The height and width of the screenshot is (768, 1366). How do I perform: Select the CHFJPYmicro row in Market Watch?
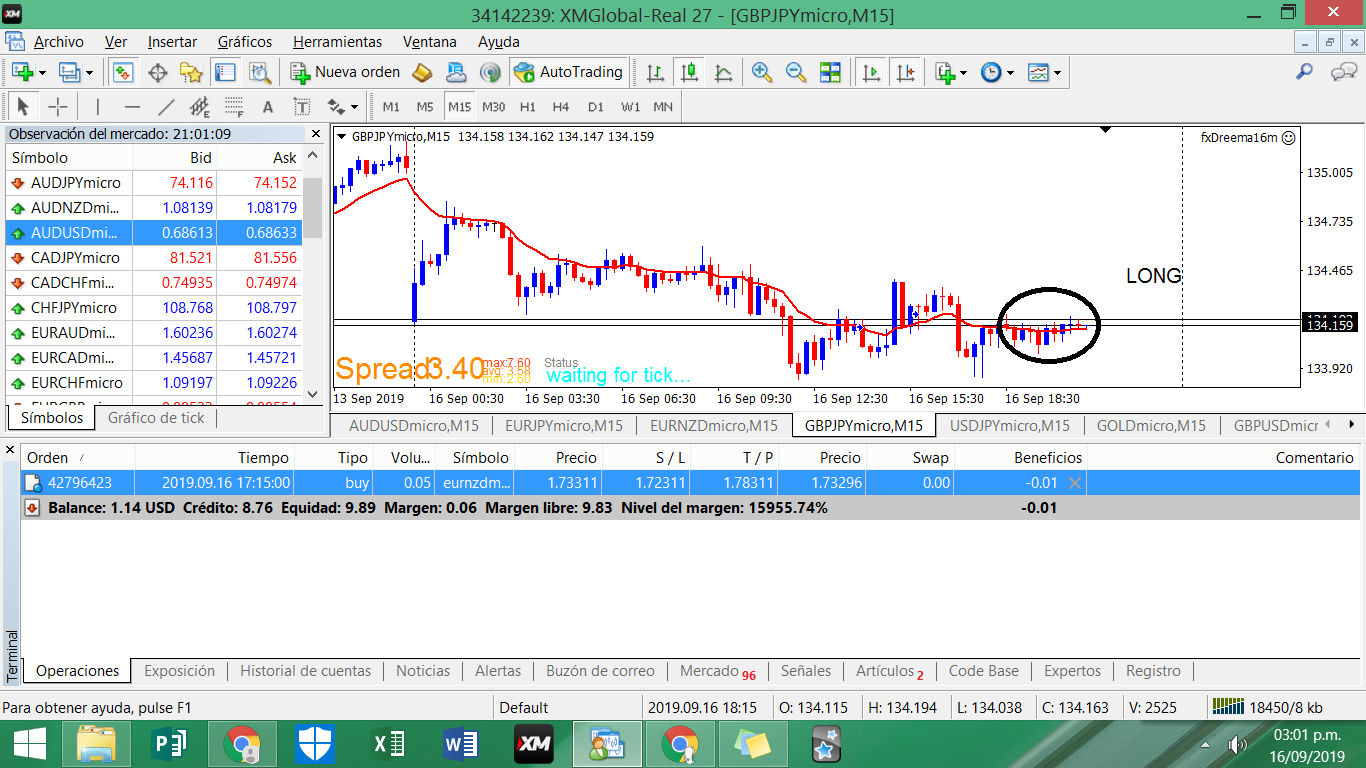(x=154, y=308)
